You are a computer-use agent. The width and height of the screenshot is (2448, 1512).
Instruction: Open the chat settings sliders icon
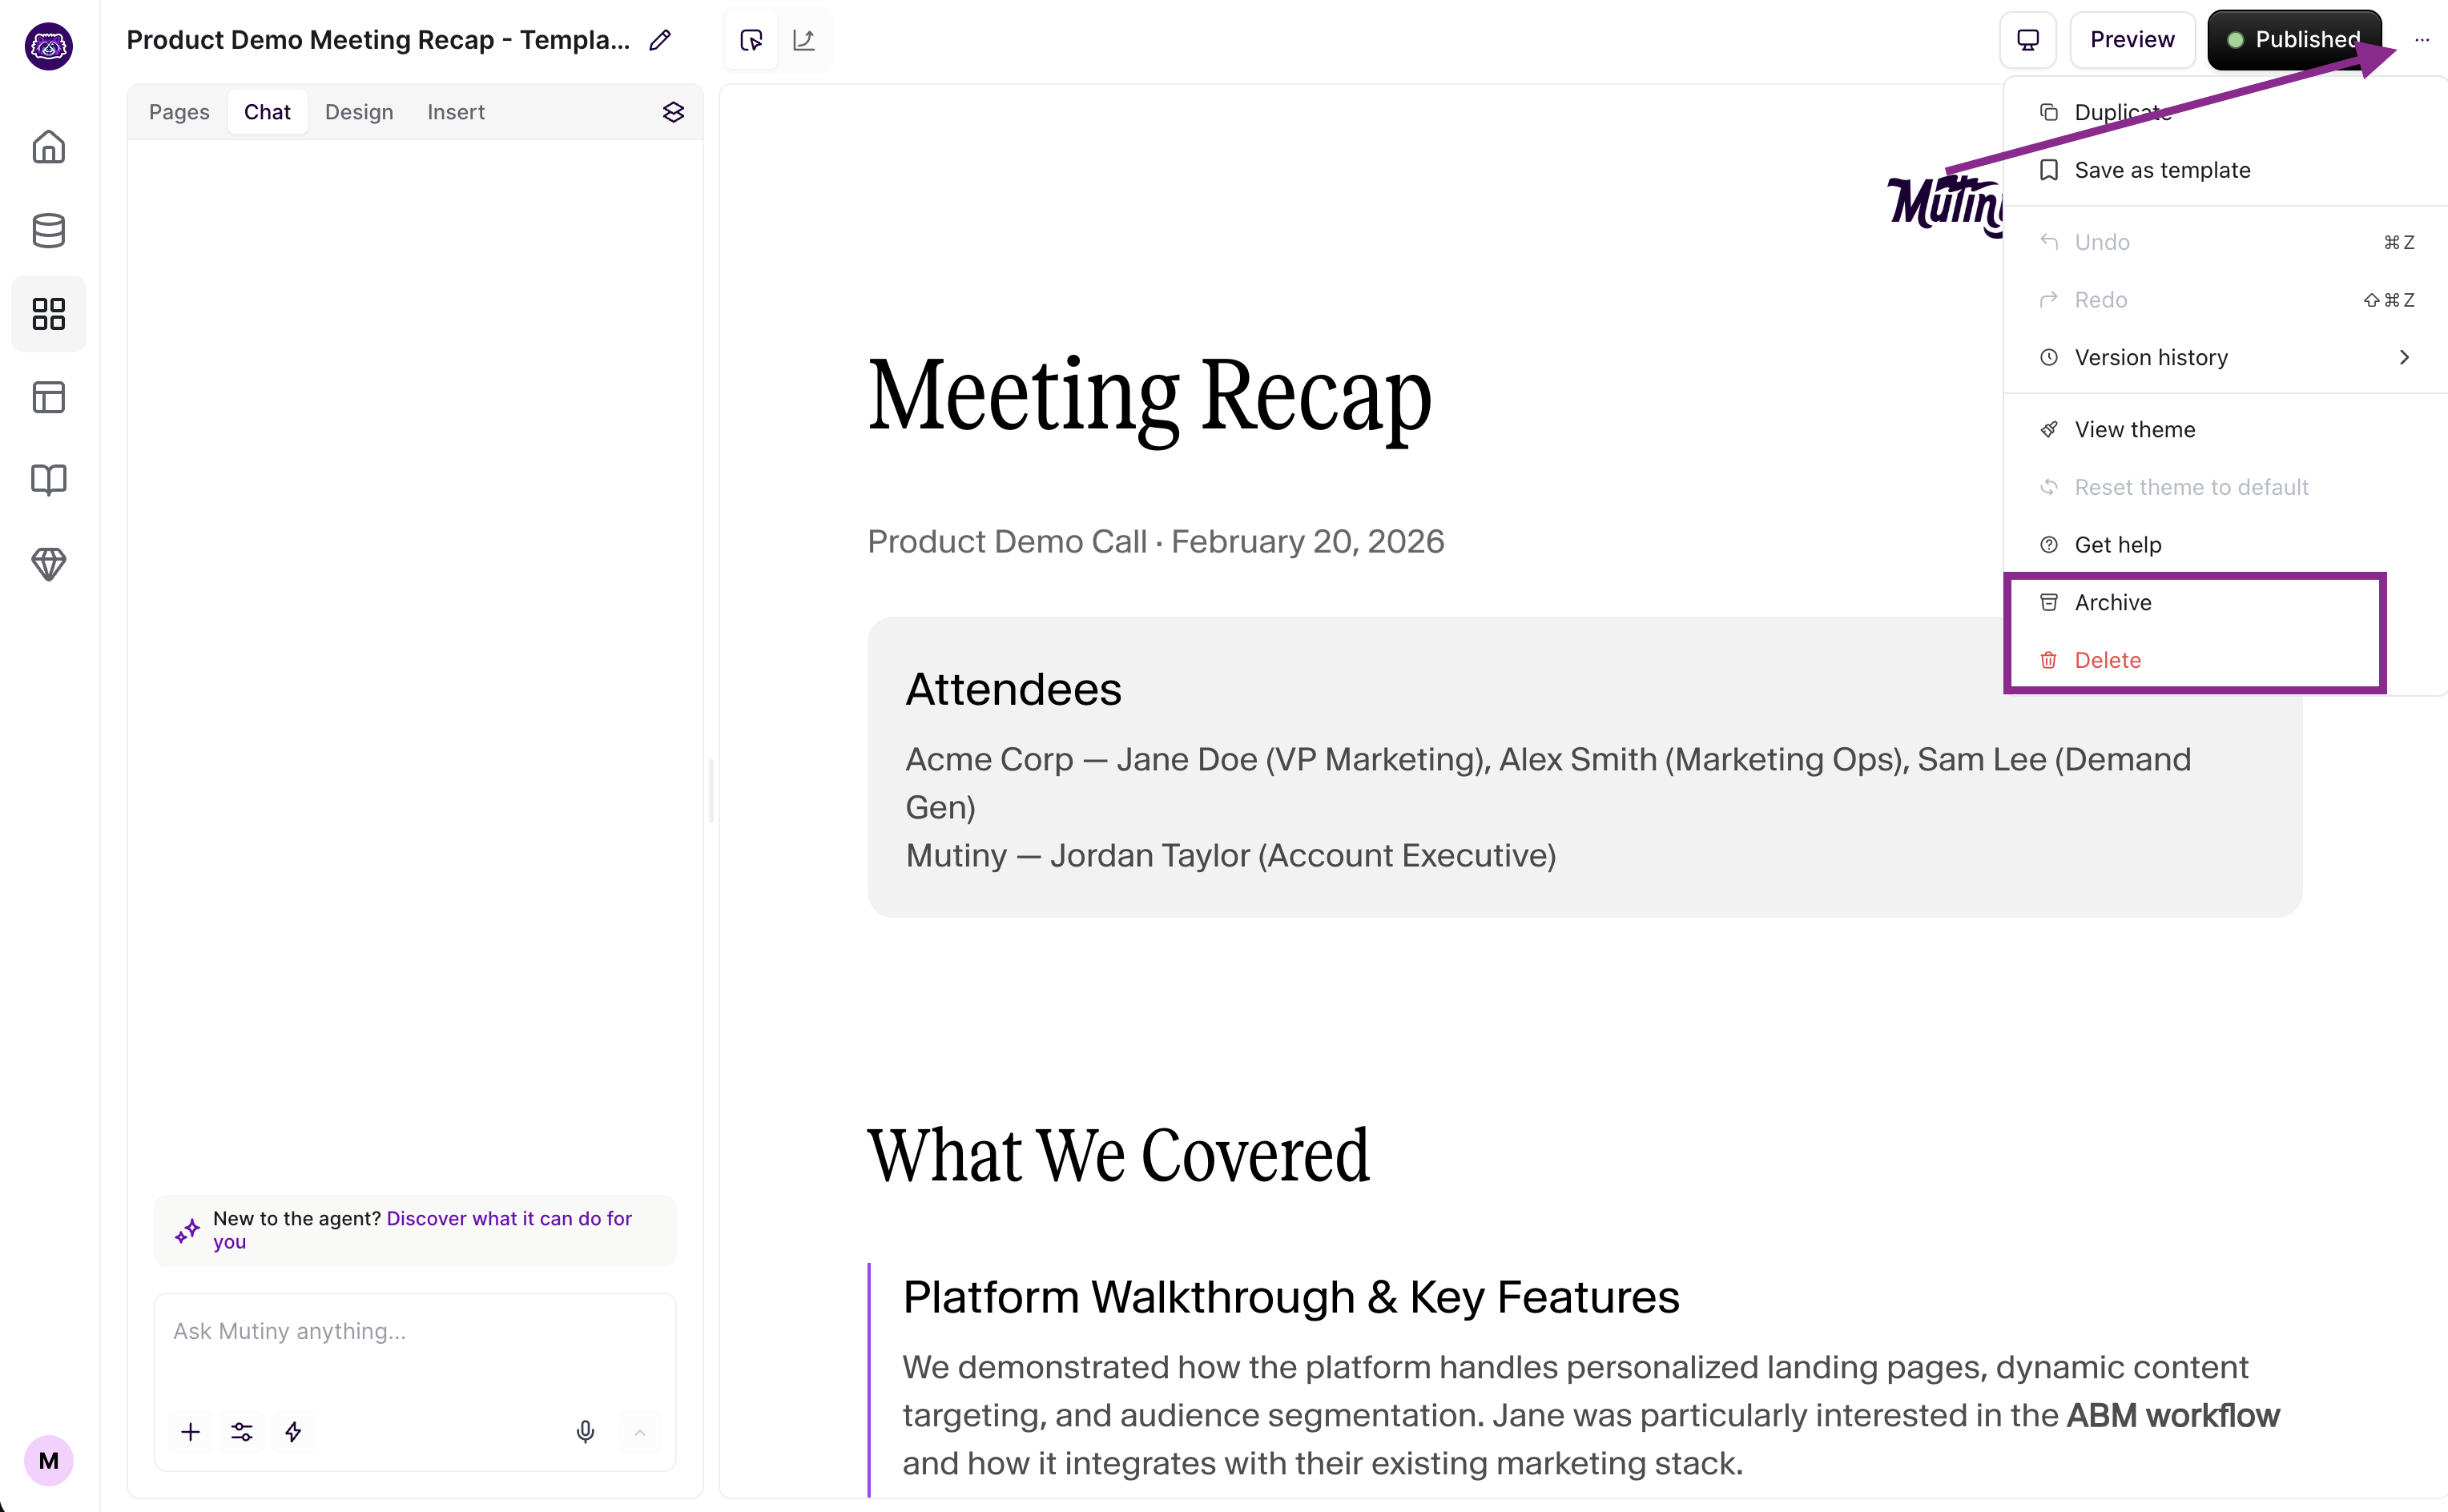pyautogui.click(x=242, y=1432)
